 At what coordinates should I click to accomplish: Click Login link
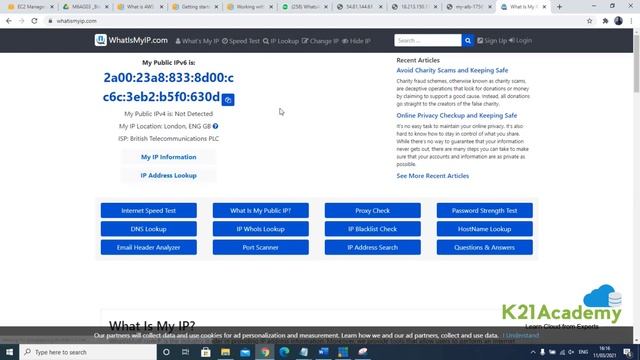[x=520, y=40]
